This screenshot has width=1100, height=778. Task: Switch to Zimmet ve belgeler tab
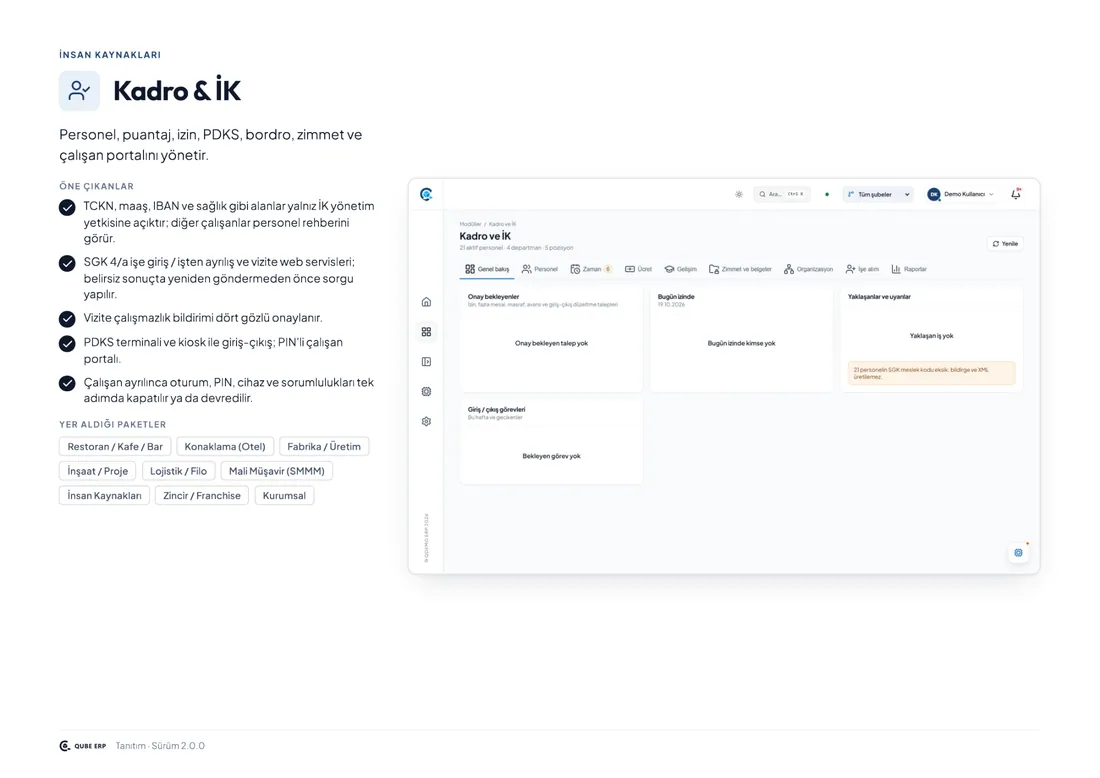740,269
